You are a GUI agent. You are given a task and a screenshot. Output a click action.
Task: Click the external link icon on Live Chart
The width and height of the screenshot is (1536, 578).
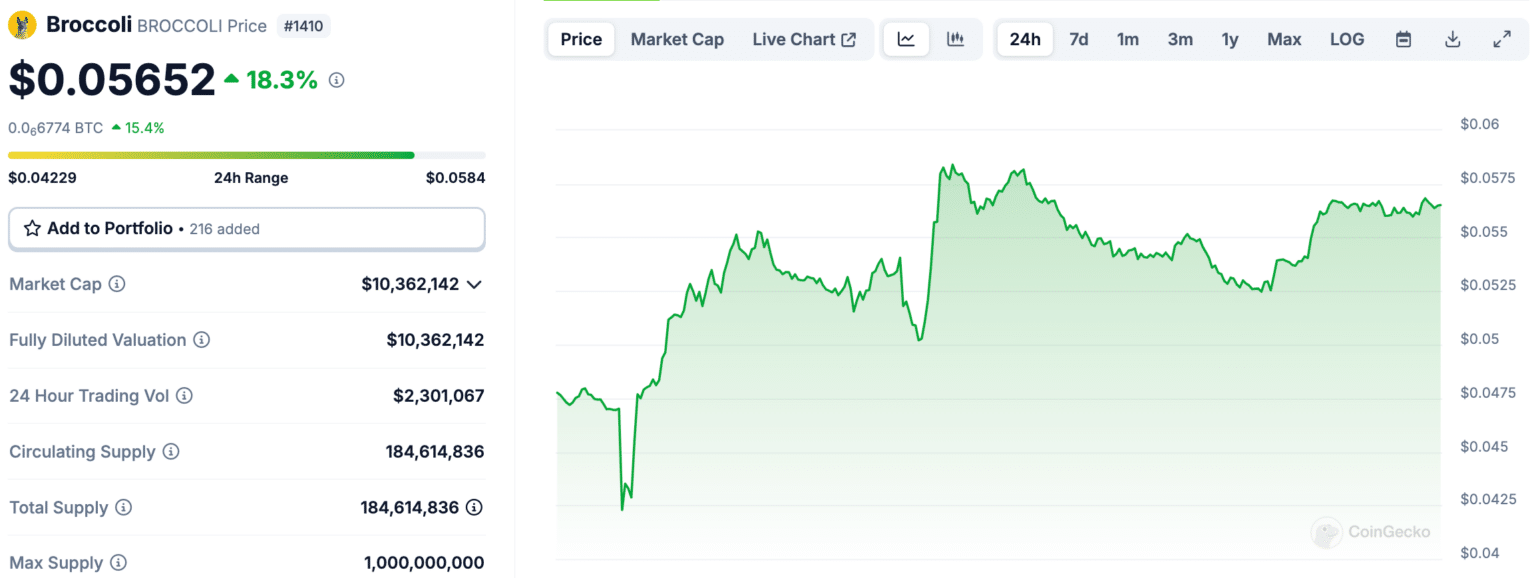tap(849, 39)
